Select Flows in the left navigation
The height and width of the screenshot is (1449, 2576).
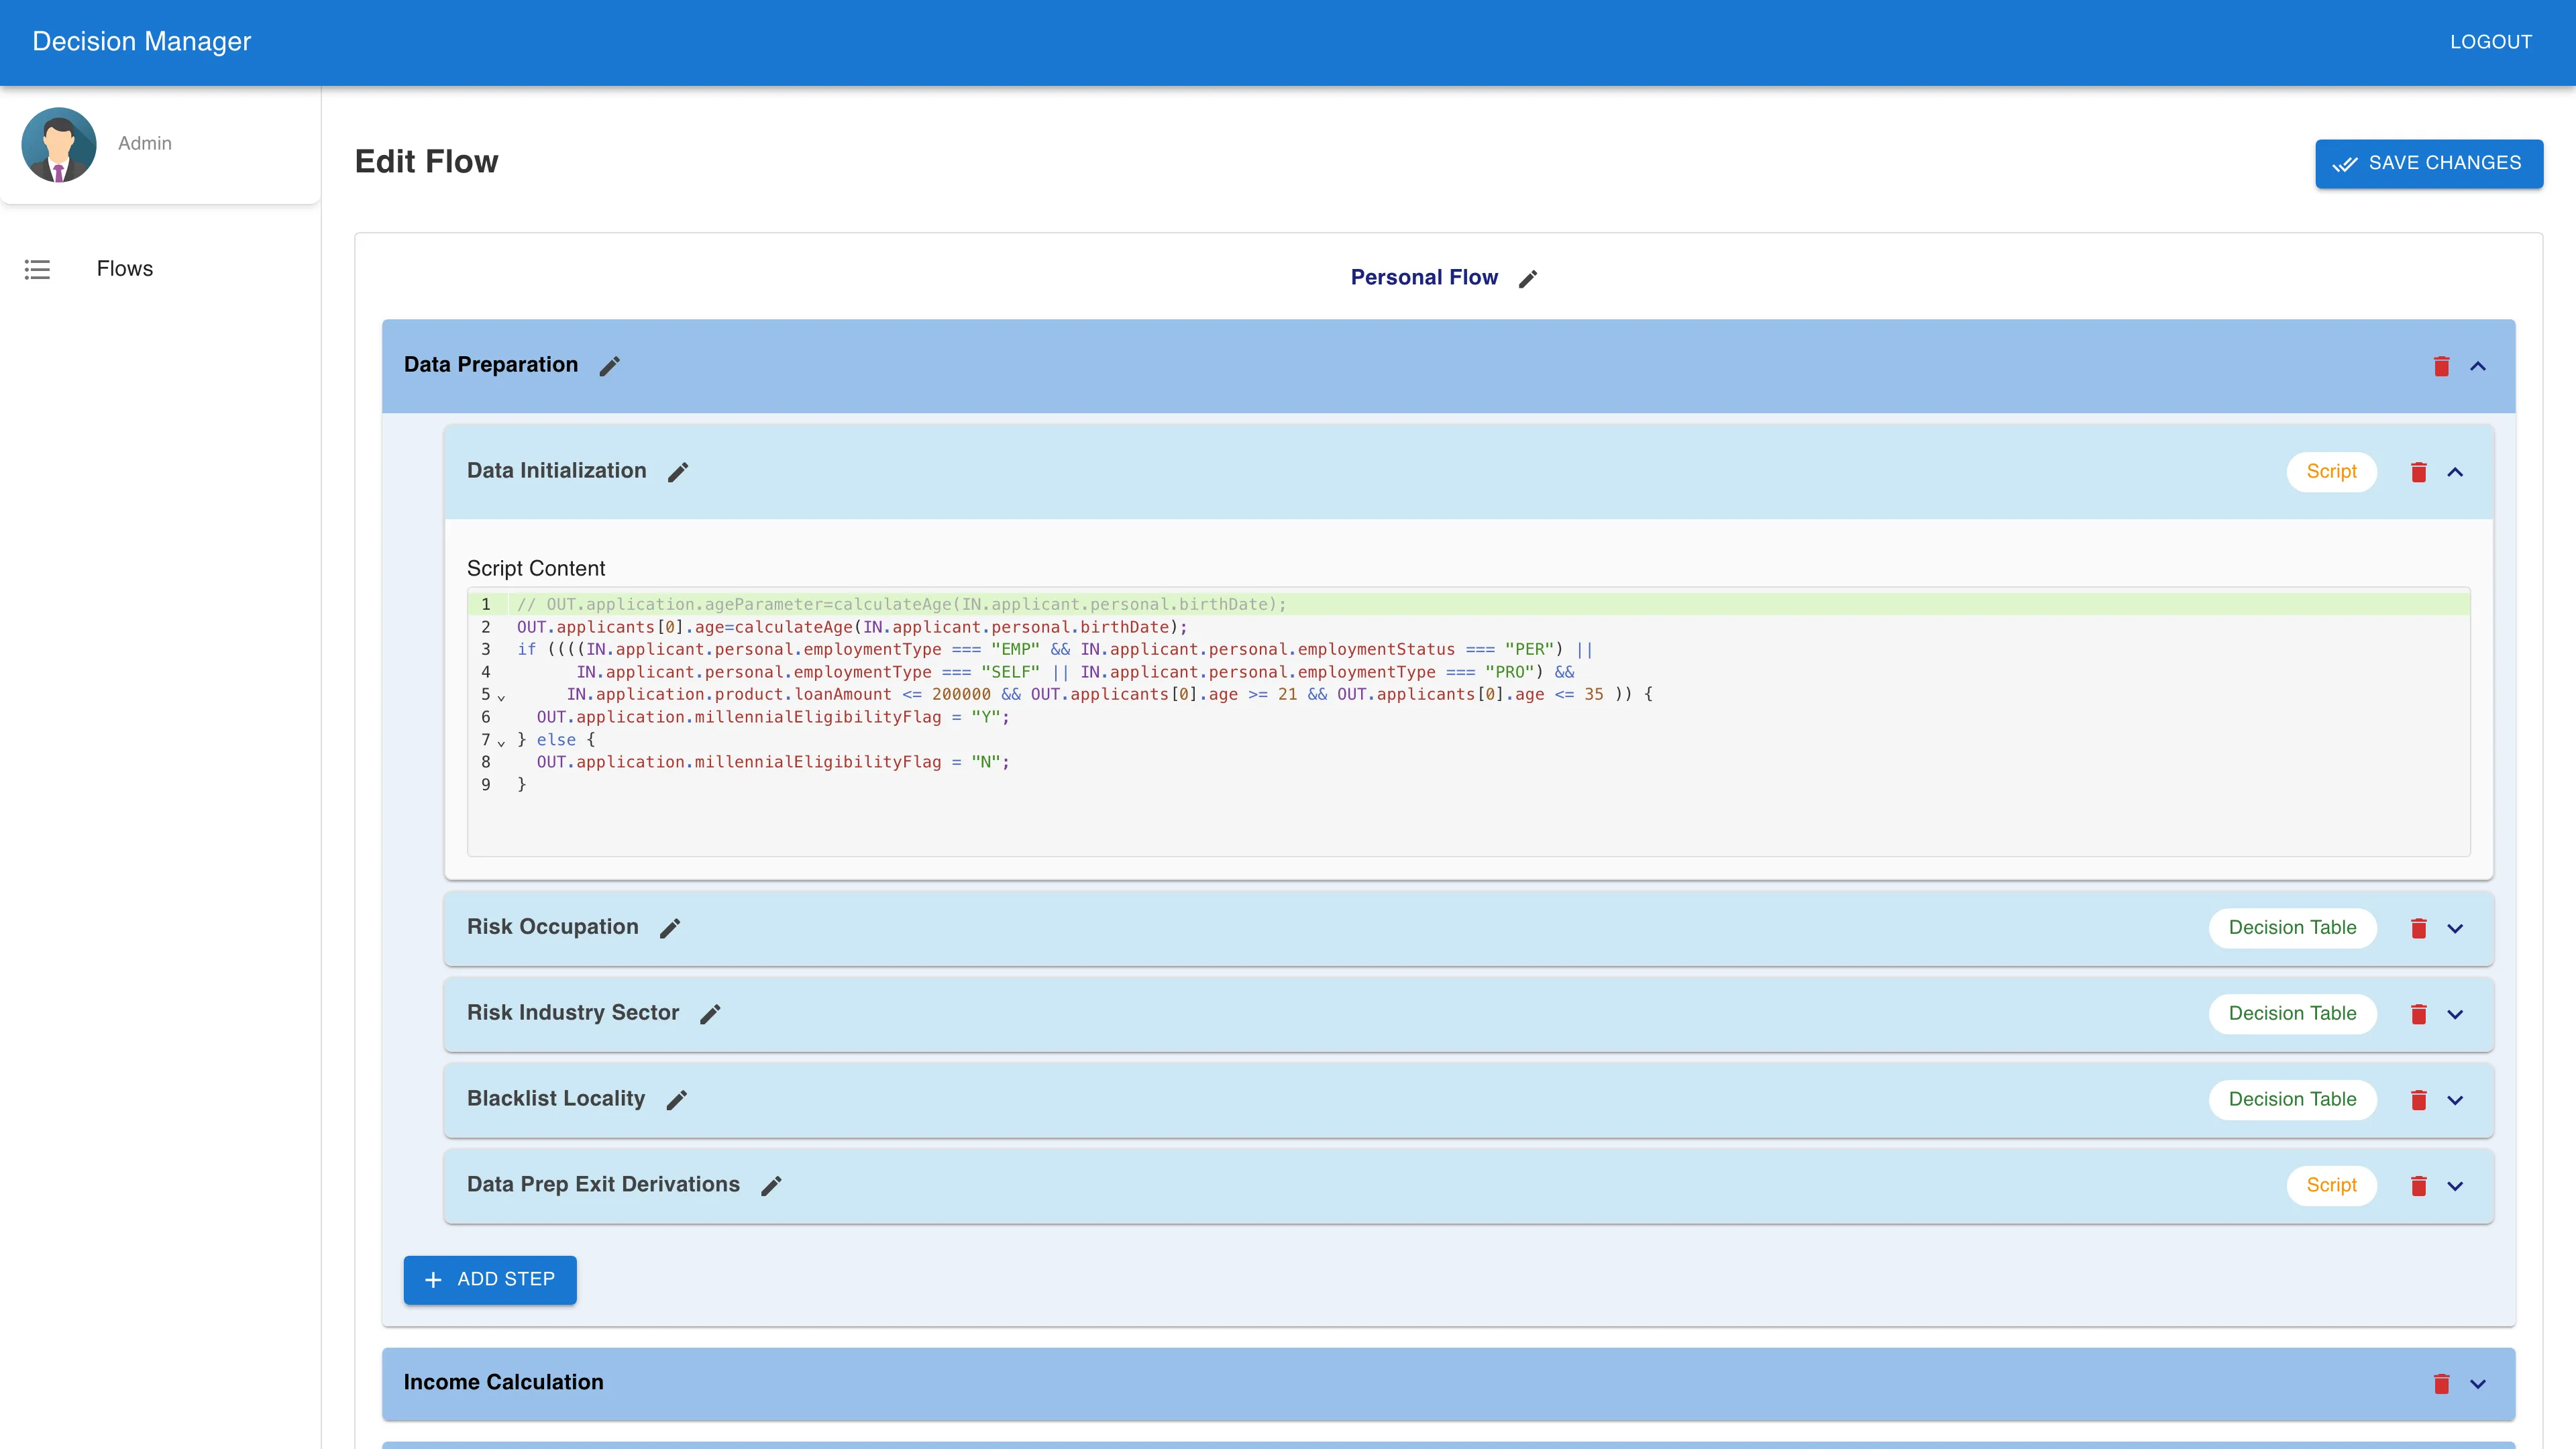click(x=124, y=269)
